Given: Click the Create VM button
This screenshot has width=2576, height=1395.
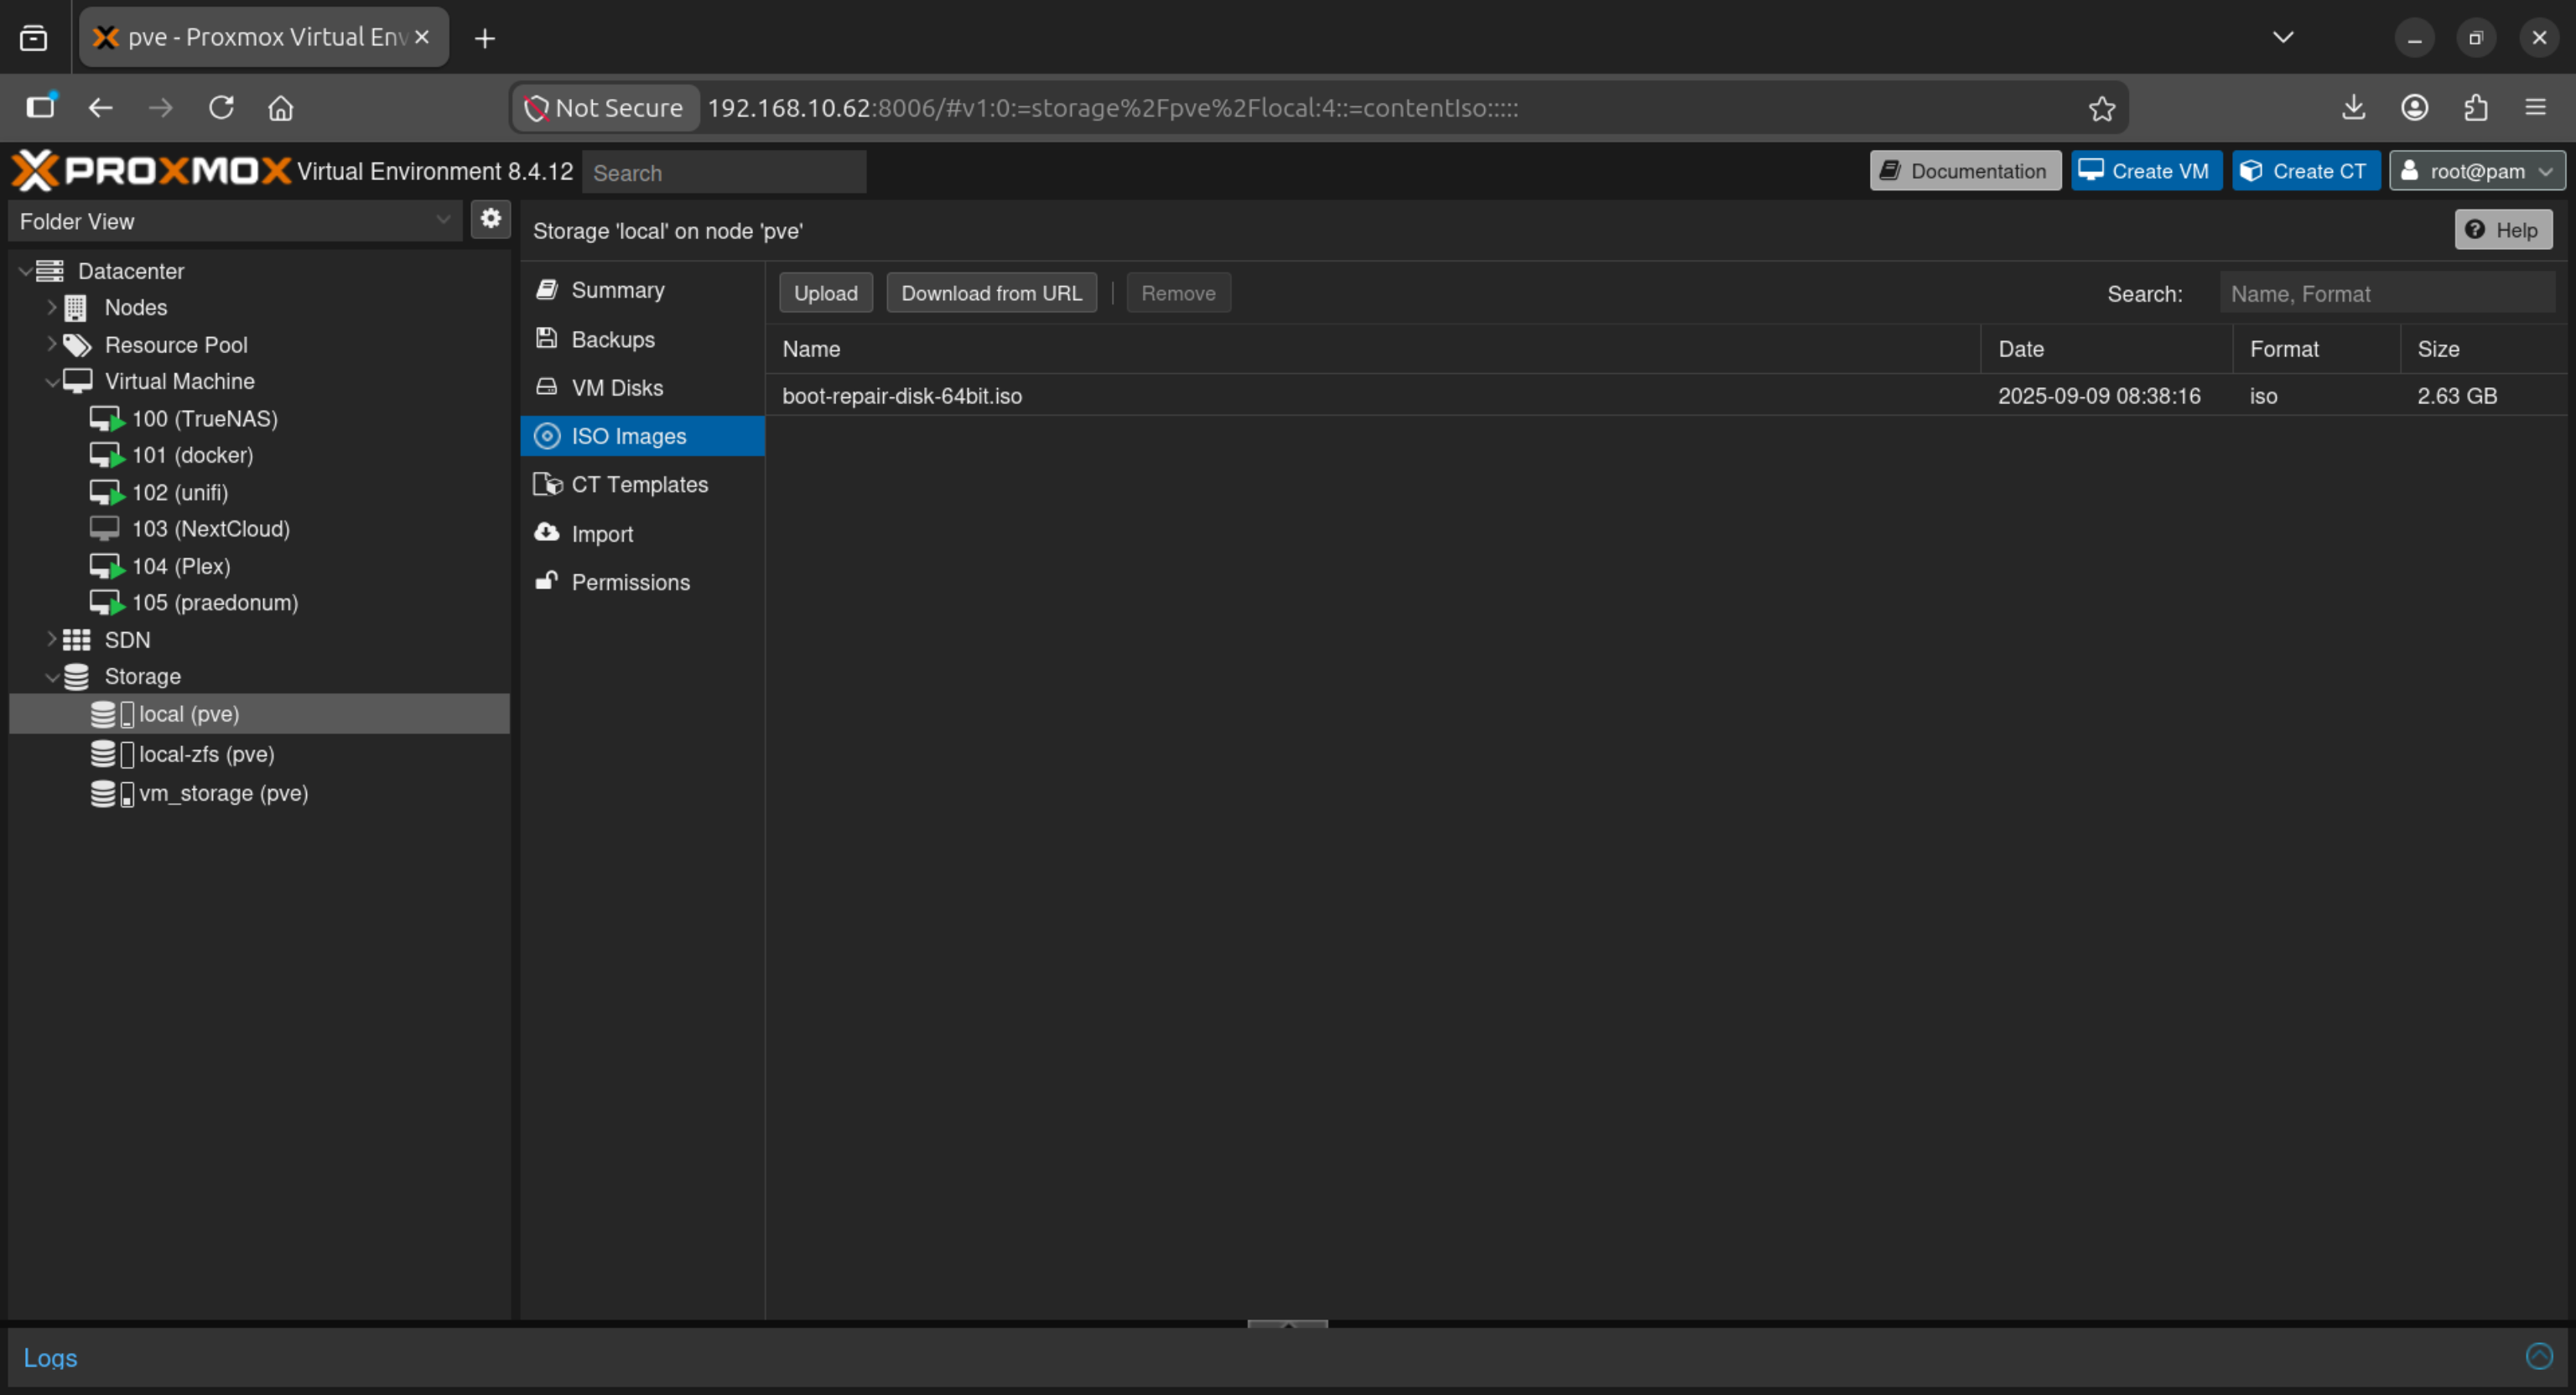Looking at the screenshot, I should (x=2146, y=171).
